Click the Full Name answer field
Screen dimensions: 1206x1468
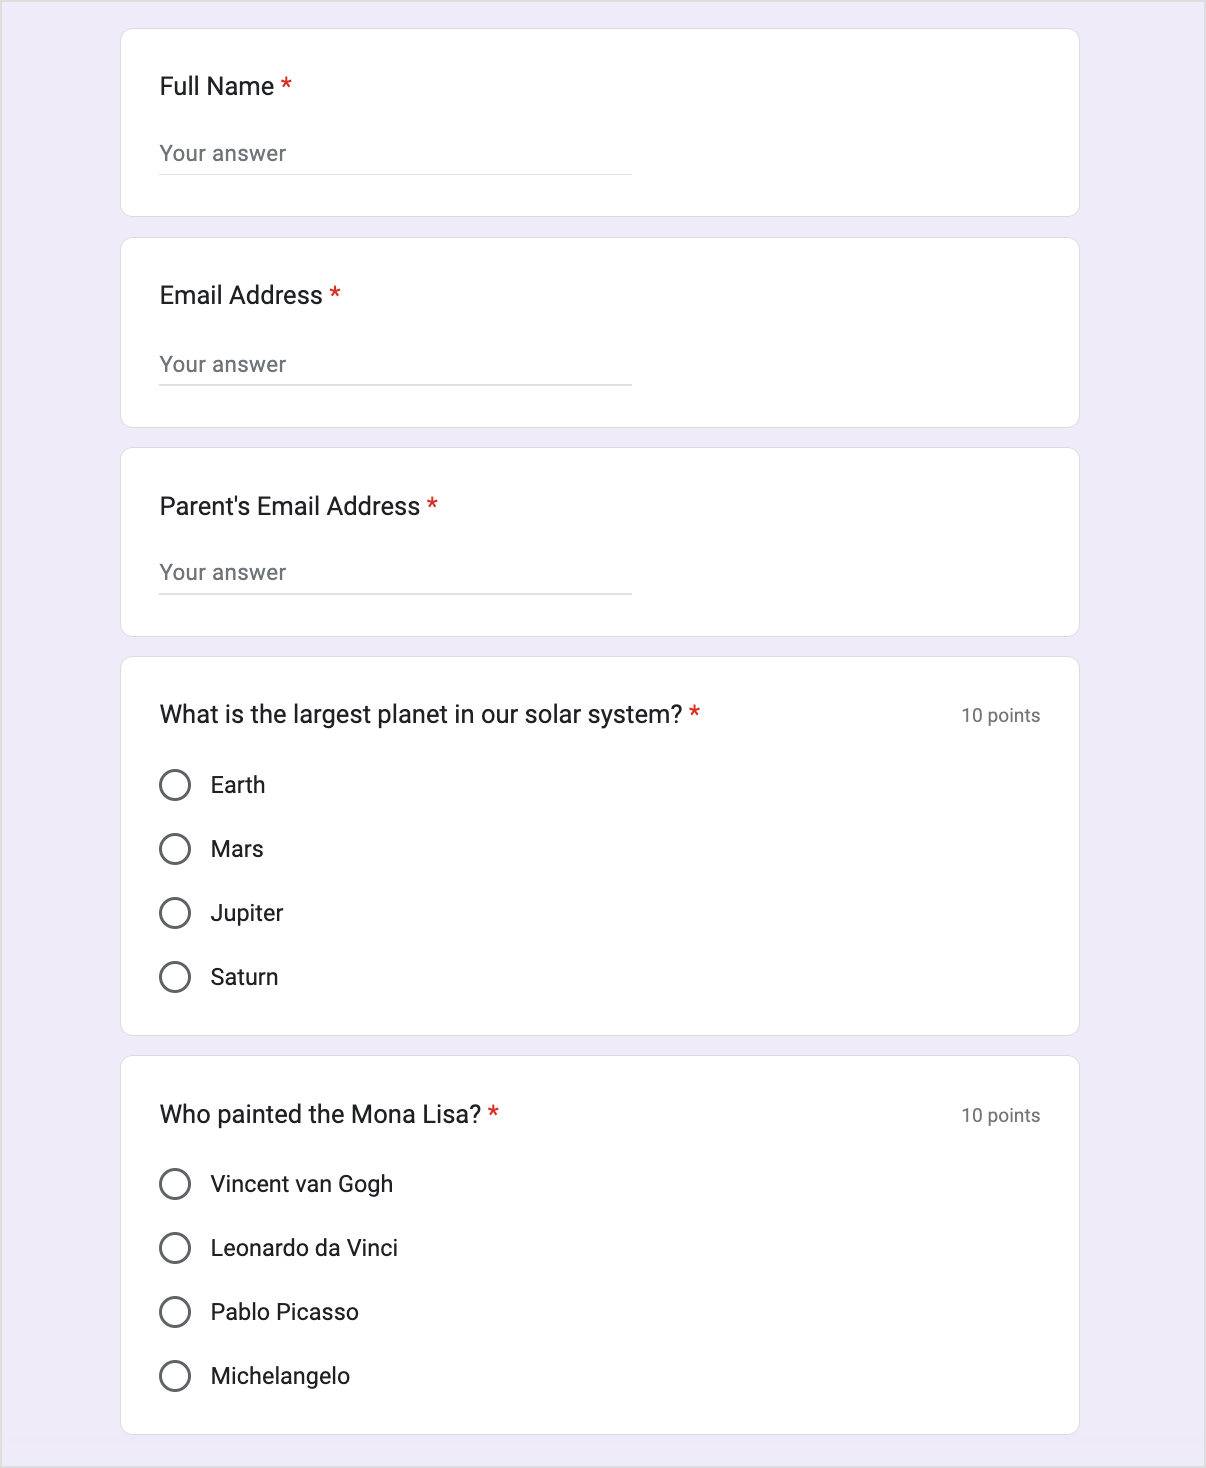pos(395,155)
